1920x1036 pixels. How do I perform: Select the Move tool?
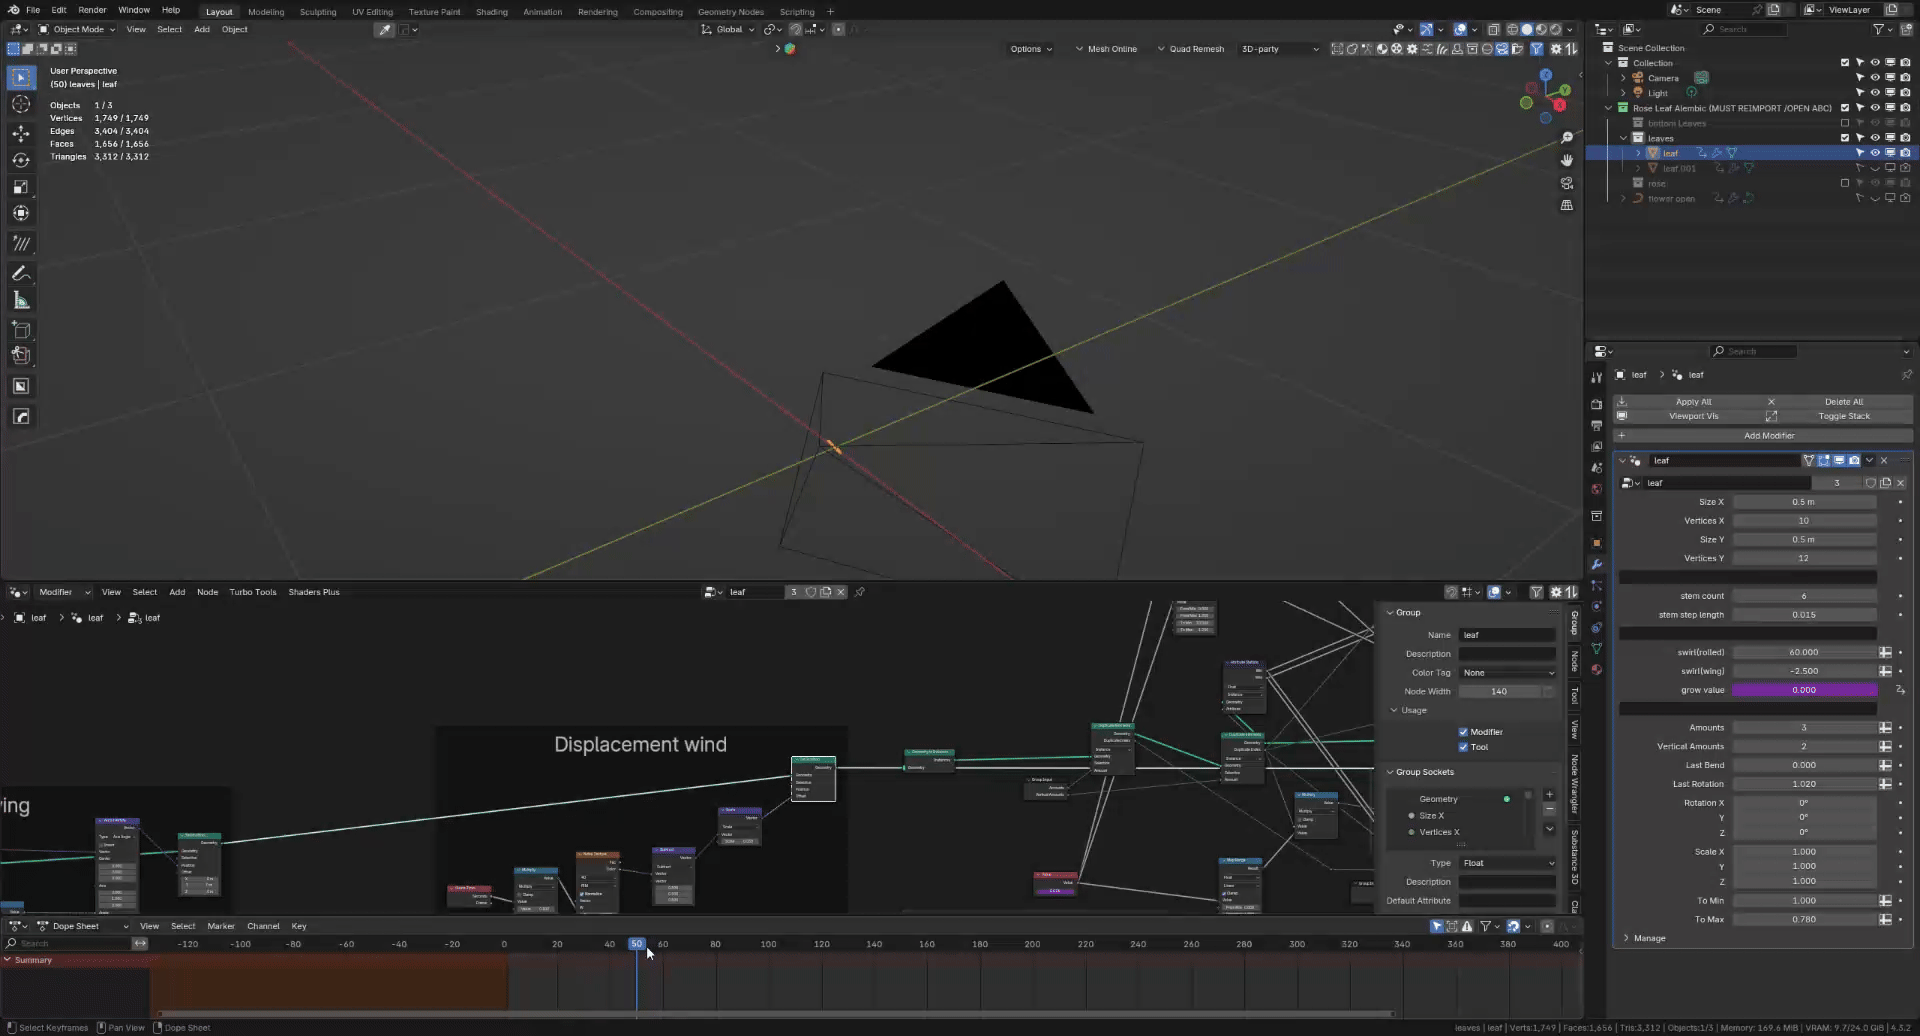click(x=21, y=133)
